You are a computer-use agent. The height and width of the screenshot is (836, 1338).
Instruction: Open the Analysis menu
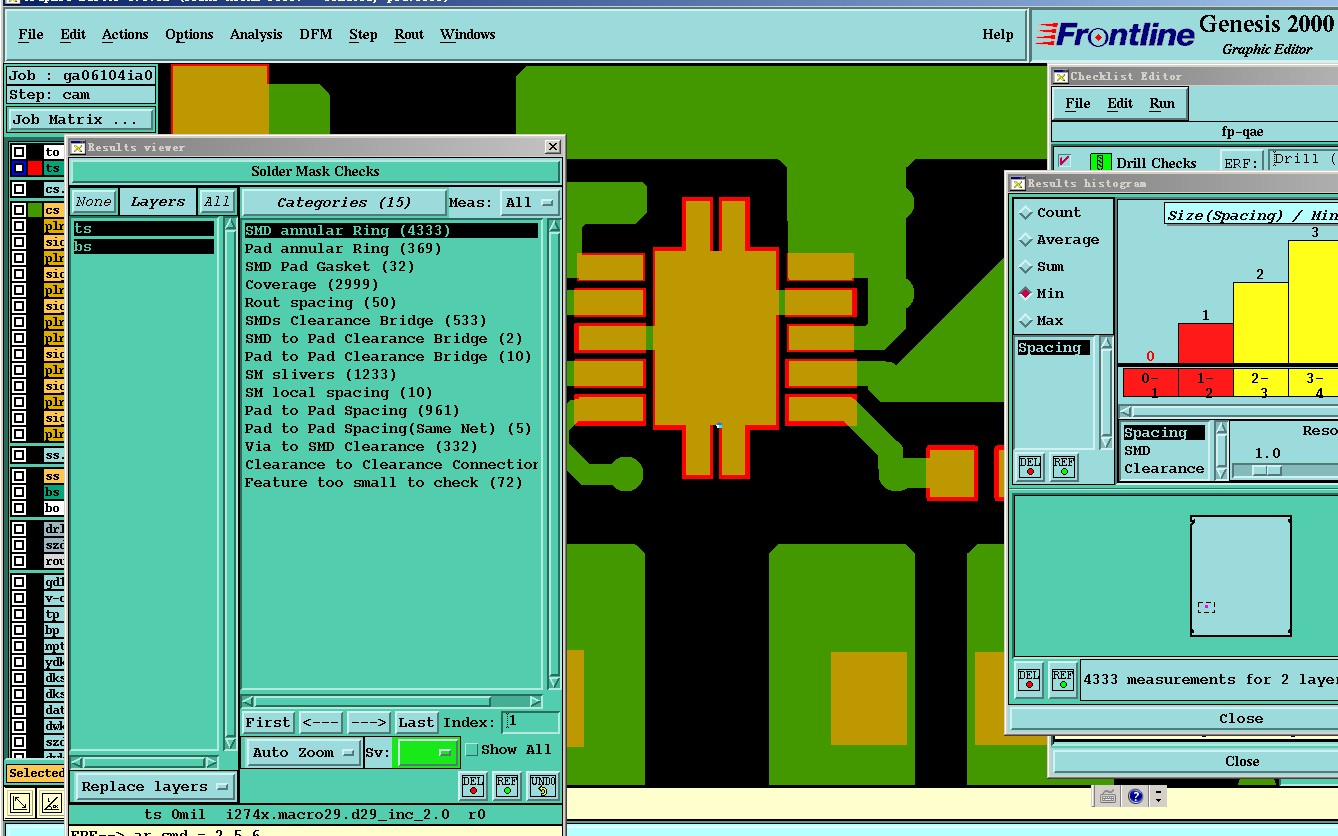(x=256, y=34)
